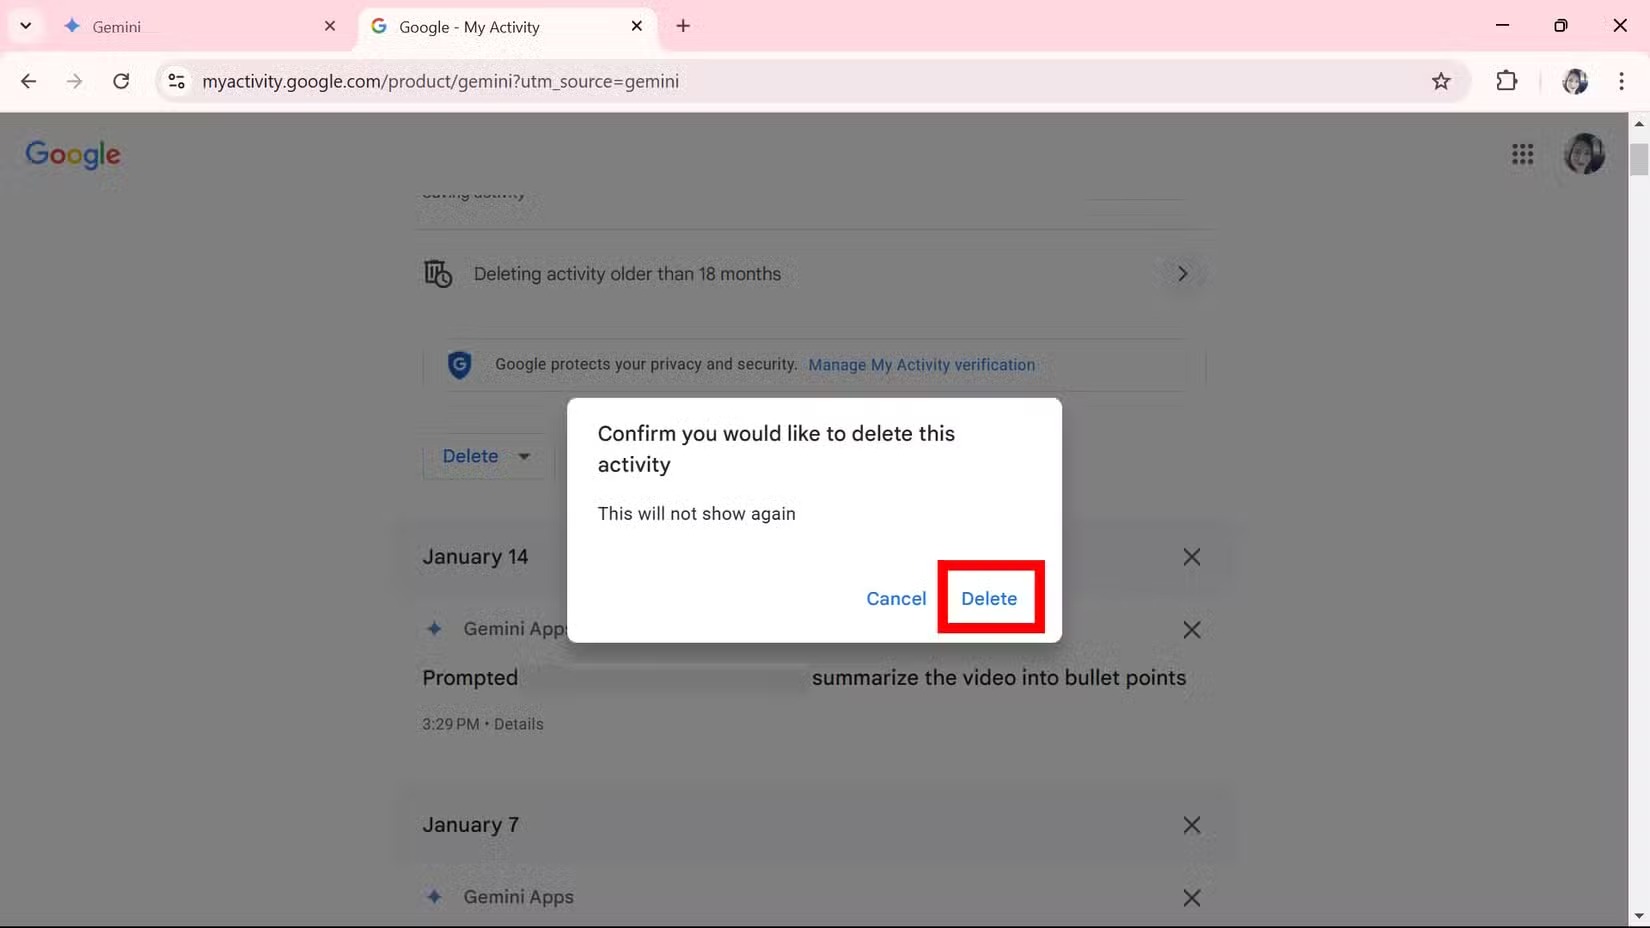Open the Google apps grid icon
This screenshot has height=928, width=1650.
tap(1522, 154)
